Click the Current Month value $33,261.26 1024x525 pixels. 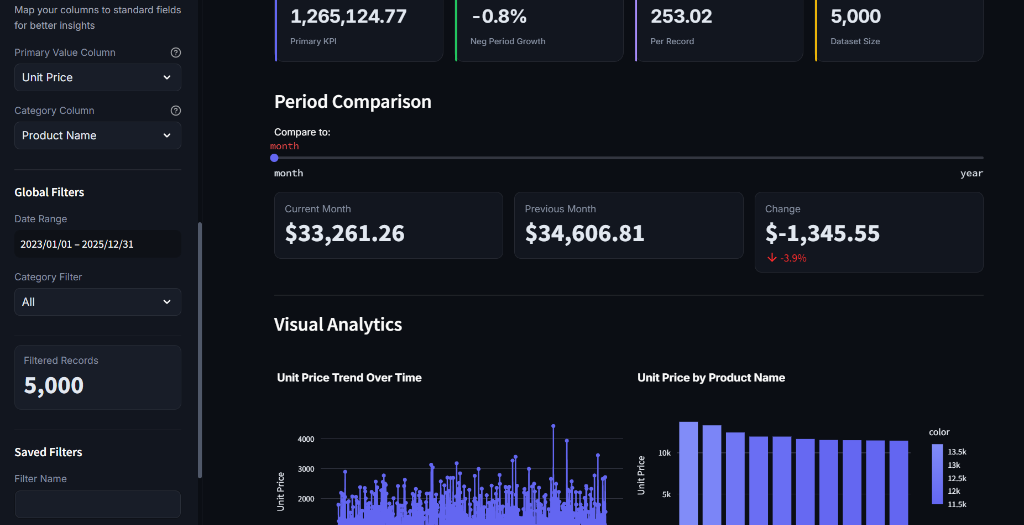pos(345,233)
